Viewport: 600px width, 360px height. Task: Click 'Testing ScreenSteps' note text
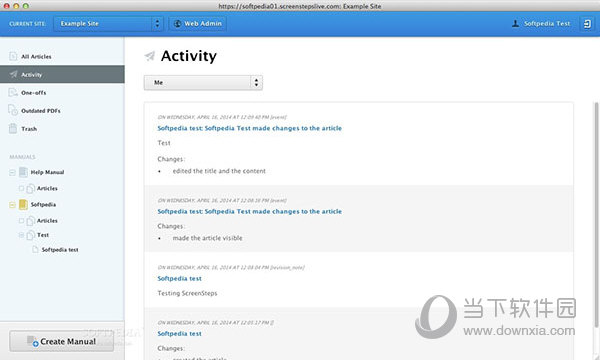click(x=188, y=293)
